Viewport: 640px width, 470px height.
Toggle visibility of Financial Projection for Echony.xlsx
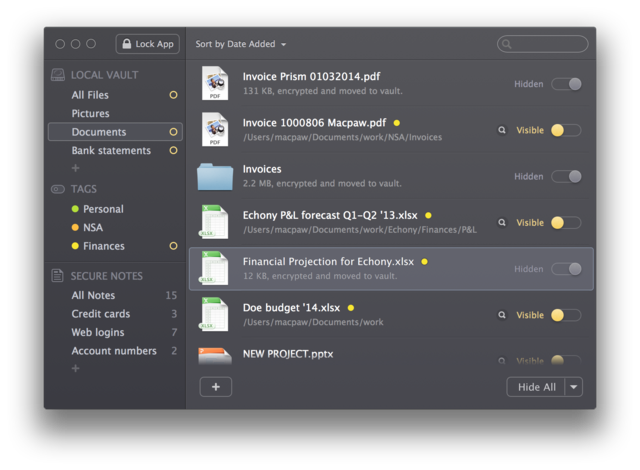click(567, 269)
